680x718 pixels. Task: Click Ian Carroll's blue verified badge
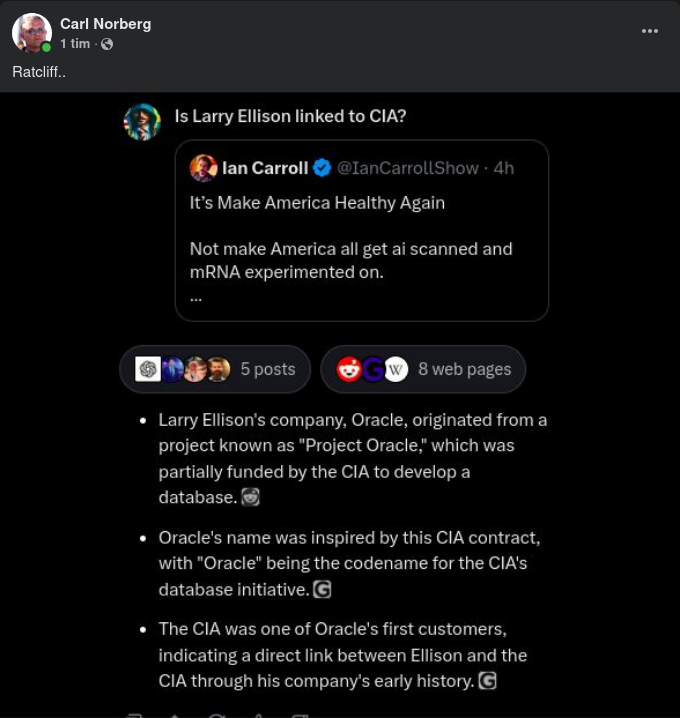[322, 168]
